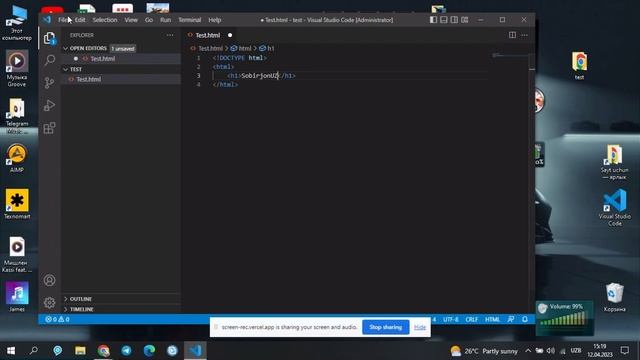Click Stop sharing button

tap(386, 327)
